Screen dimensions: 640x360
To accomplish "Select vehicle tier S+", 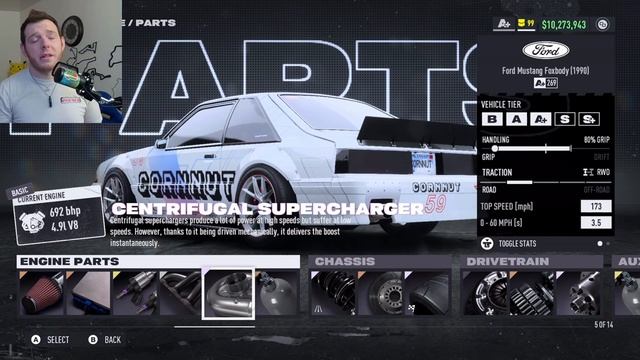I will click(589, 119).
